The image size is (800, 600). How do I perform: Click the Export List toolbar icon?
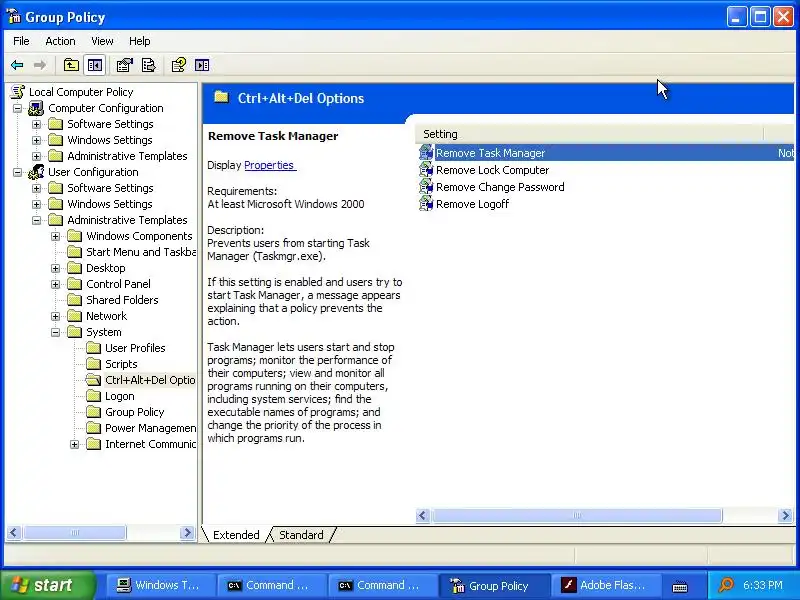(x=148, y=65)
